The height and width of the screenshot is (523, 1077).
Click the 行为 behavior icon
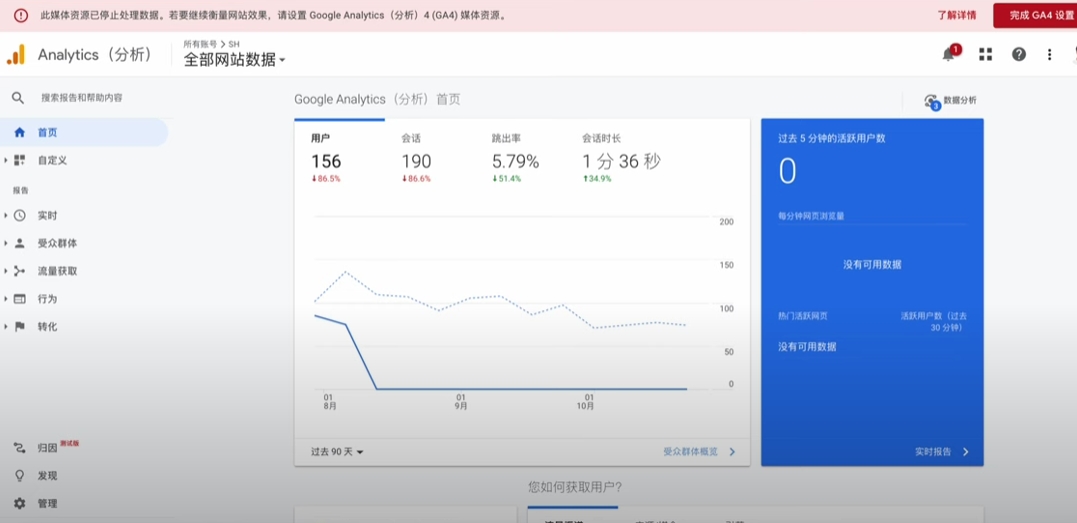(x=19, y=299)
